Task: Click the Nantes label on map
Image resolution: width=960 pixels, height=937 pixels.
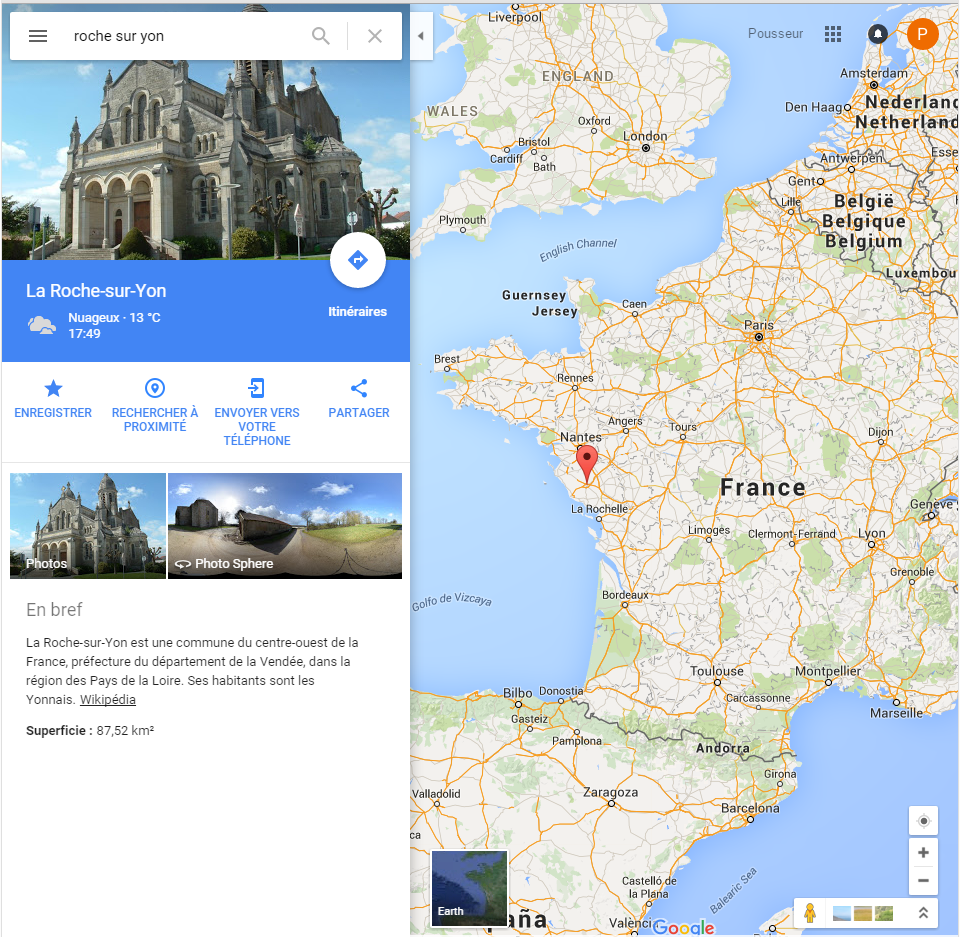Action: click(x=581, y=437)
